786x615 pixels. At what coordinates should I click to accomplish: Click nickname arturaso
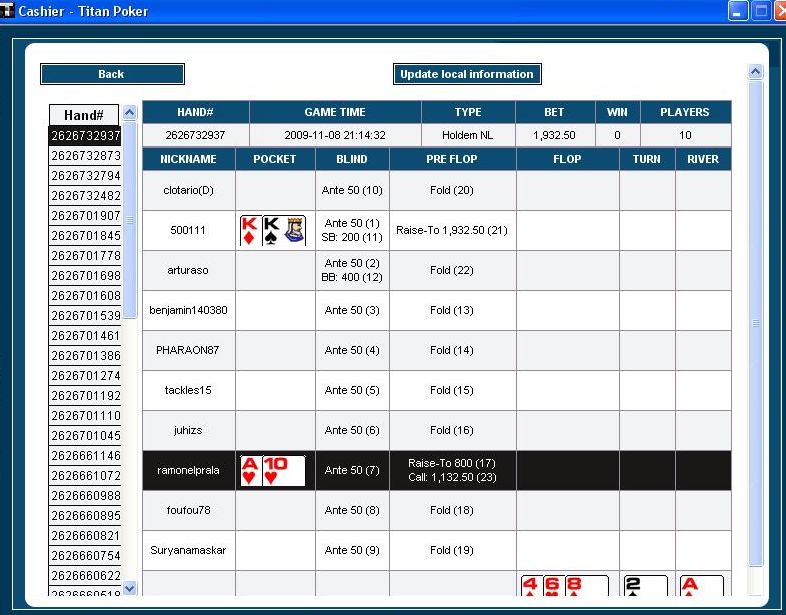188,270
